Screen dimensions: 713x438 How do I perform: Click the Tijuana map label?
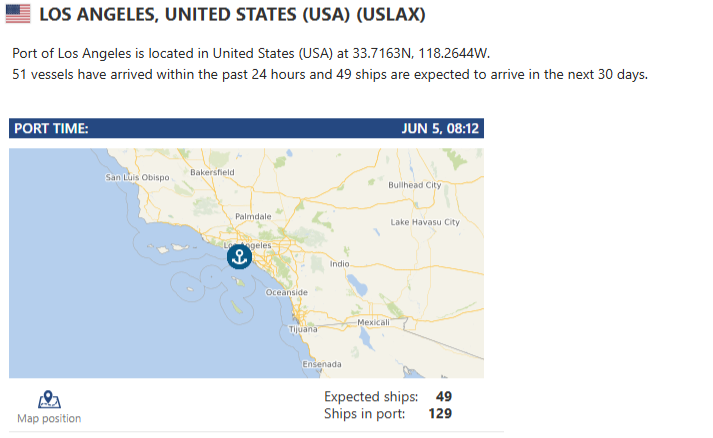tap(303, 329)
